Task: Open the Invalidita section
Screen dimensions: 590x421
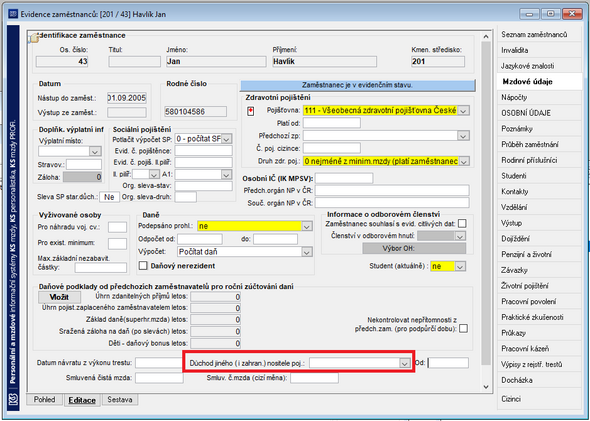Action: click(x=539, y=50)
